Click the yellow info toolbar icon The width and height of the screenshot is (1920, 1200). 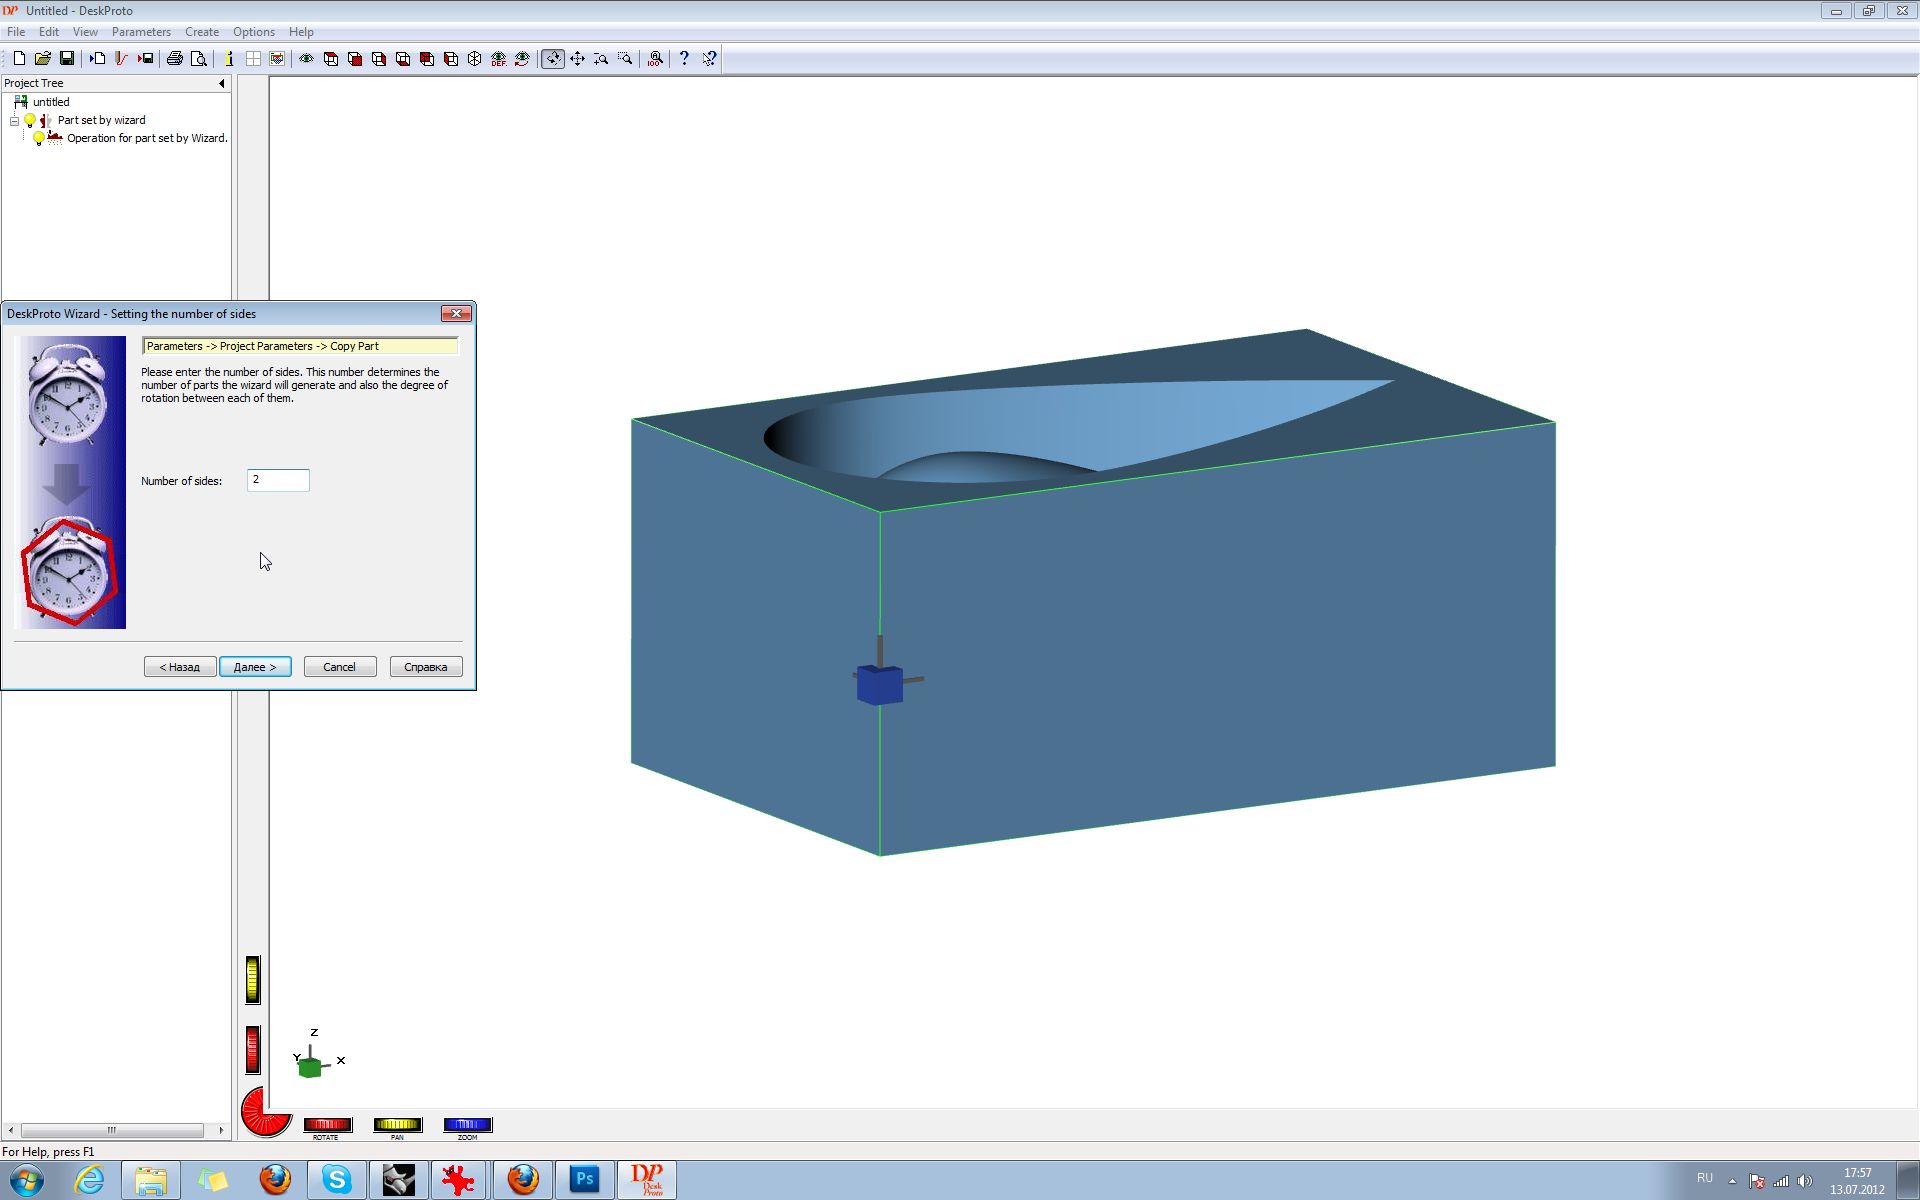(229, 59)
